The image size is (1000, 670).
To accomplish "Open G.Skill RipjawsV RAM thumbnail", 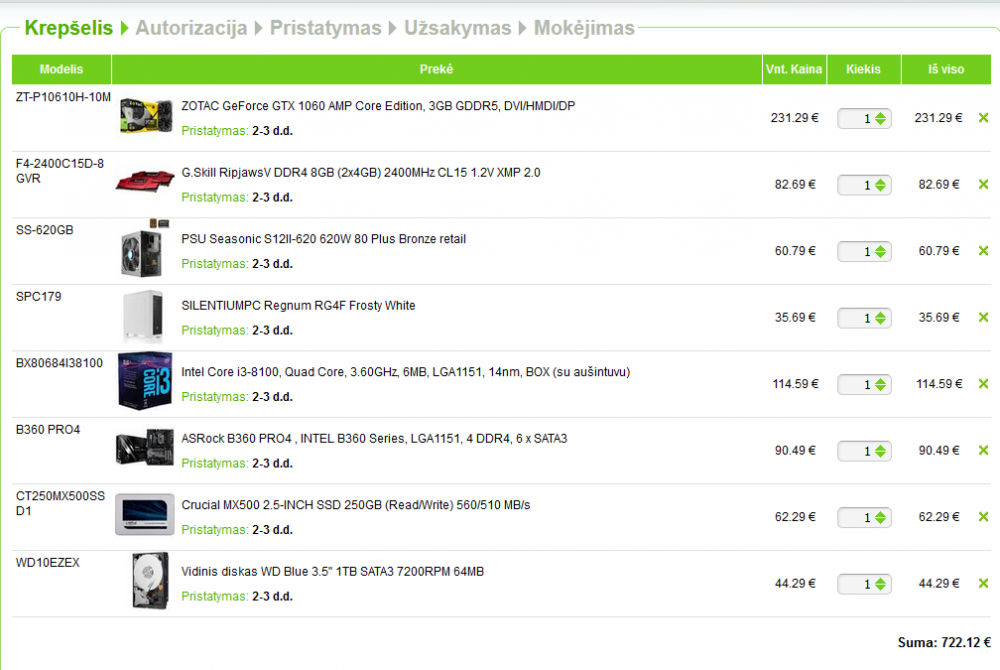I will coord(145,180).
